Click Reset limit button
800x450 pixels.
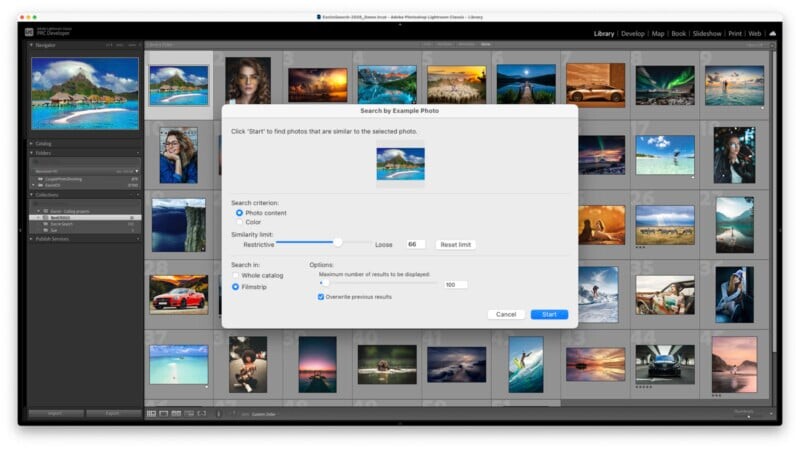pyautogui.click(x=455, y=244)
